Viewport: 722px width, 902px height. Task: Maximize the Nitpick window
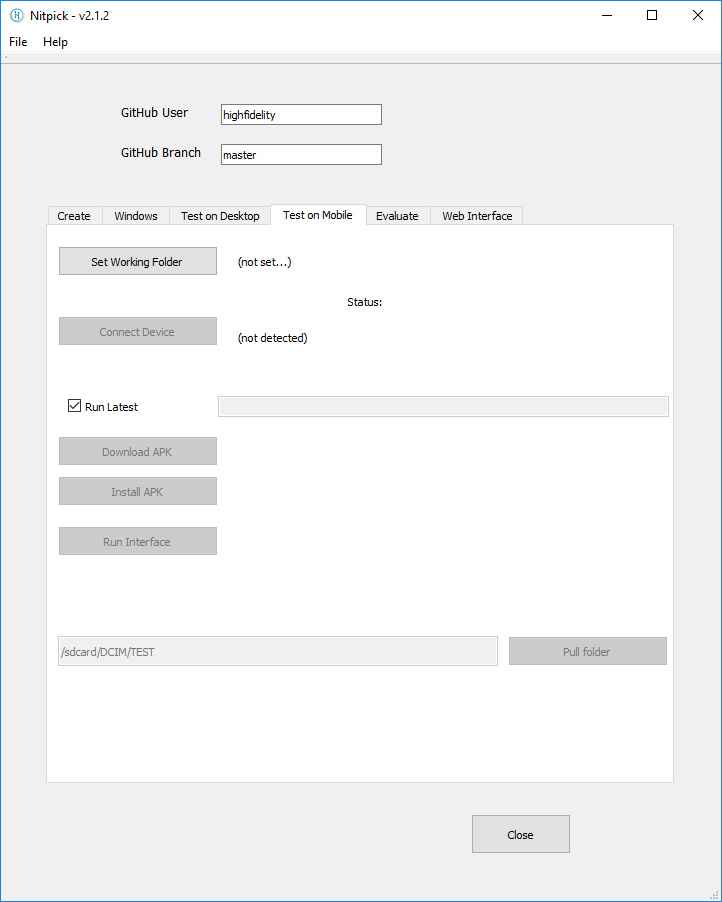652,16
